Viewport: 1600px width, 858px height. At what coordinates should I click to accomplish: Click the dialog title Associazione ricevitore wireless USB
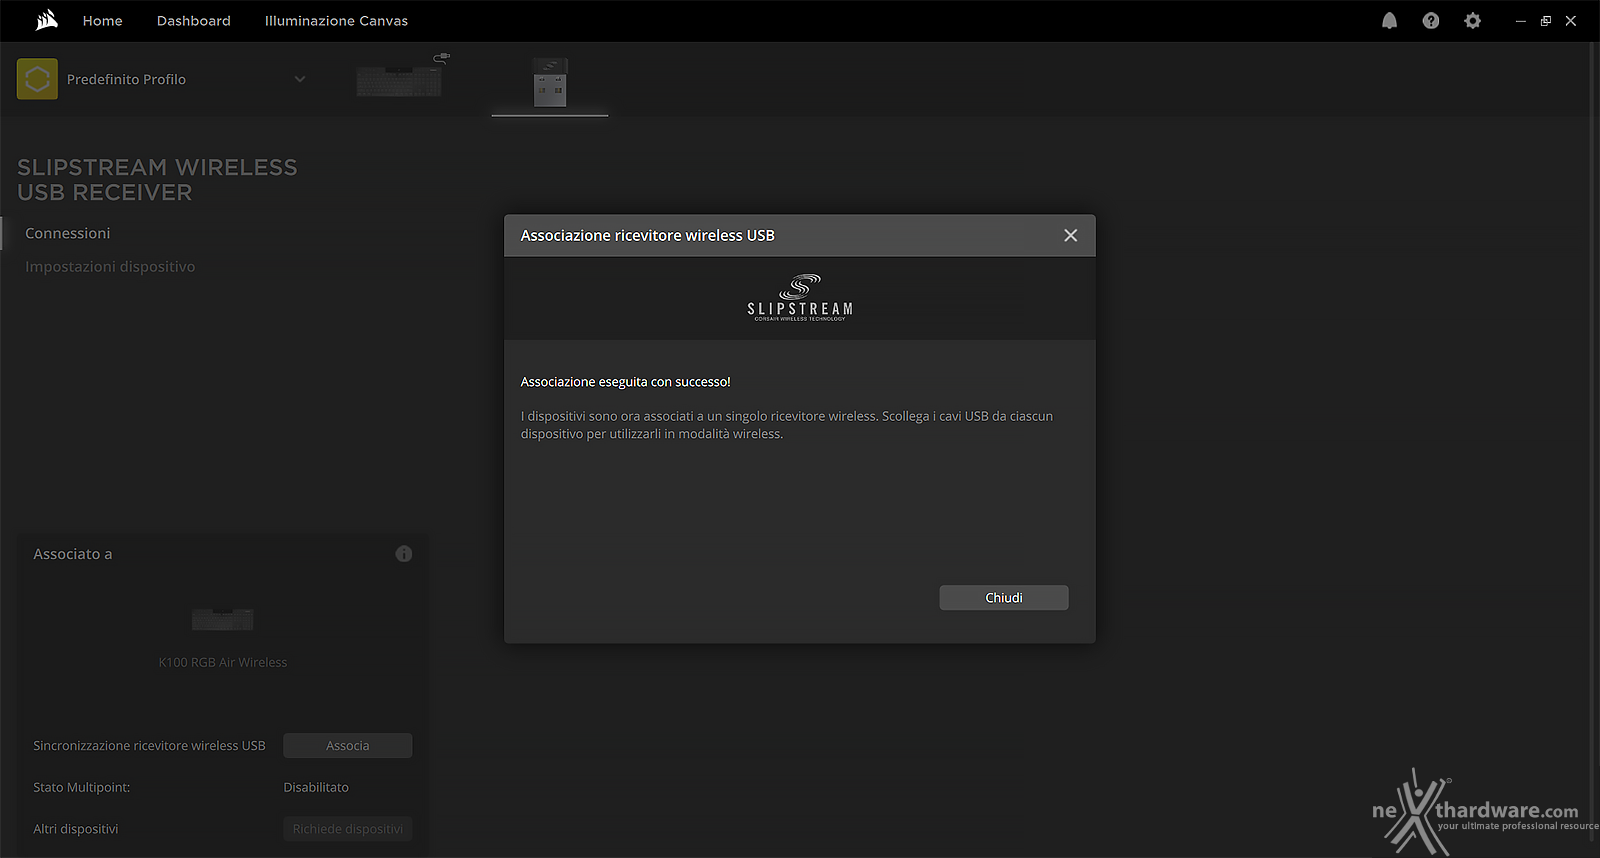pos(647,235)
